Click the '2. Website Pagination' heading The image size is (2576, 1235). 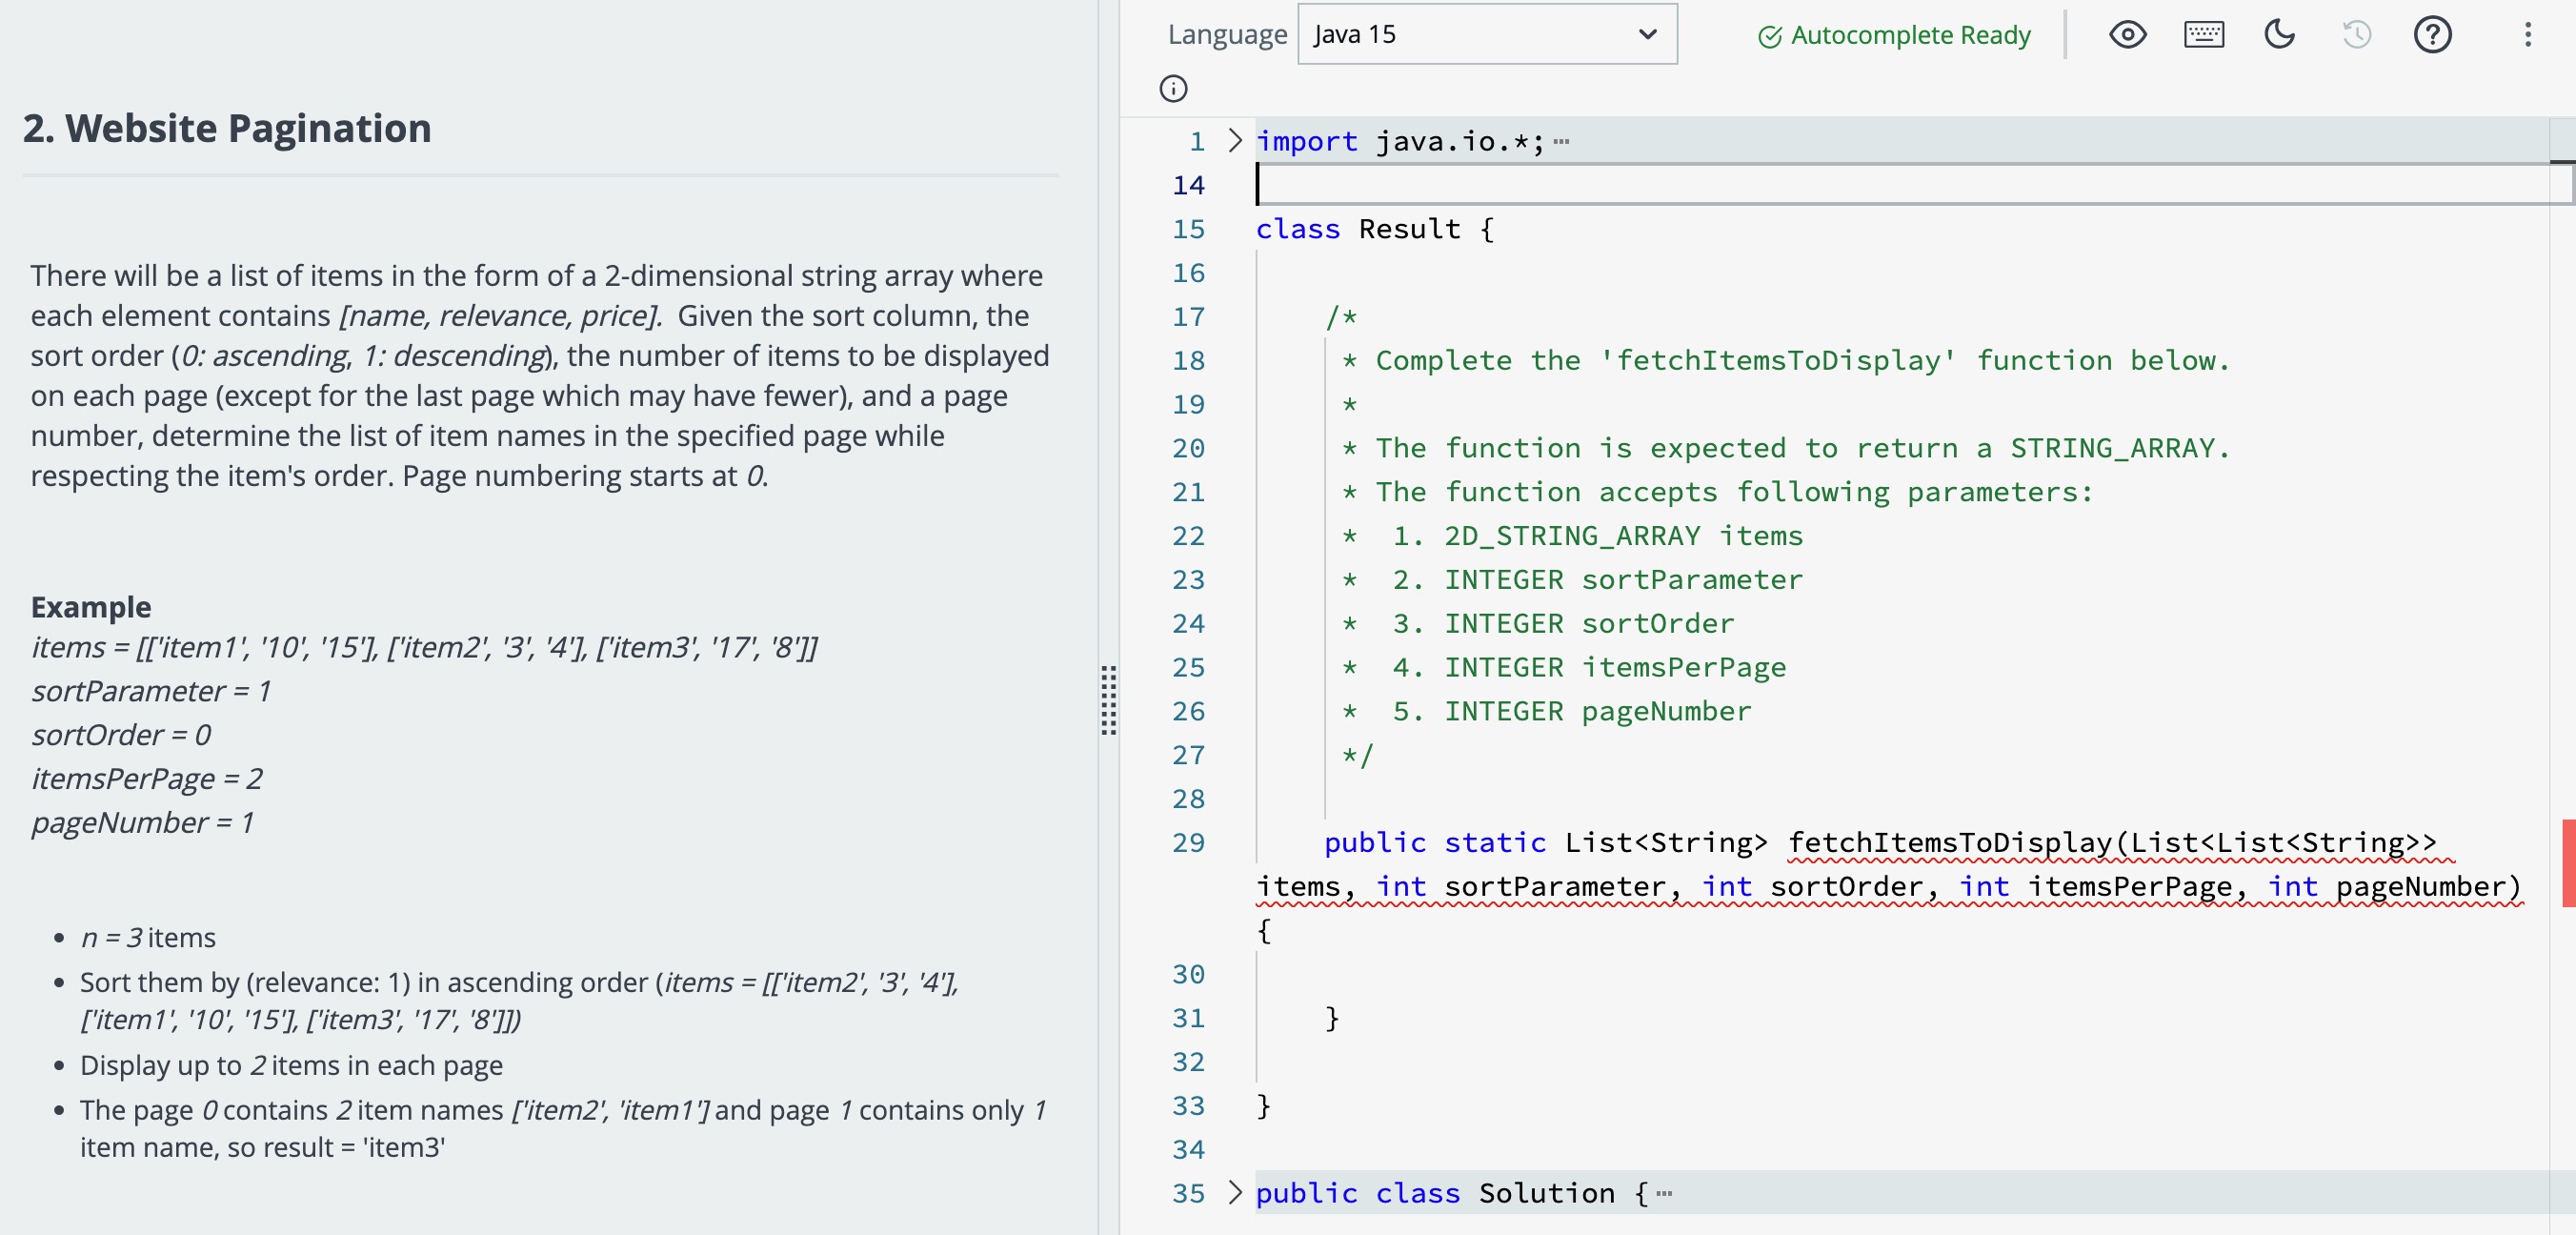tap(227, 128)
